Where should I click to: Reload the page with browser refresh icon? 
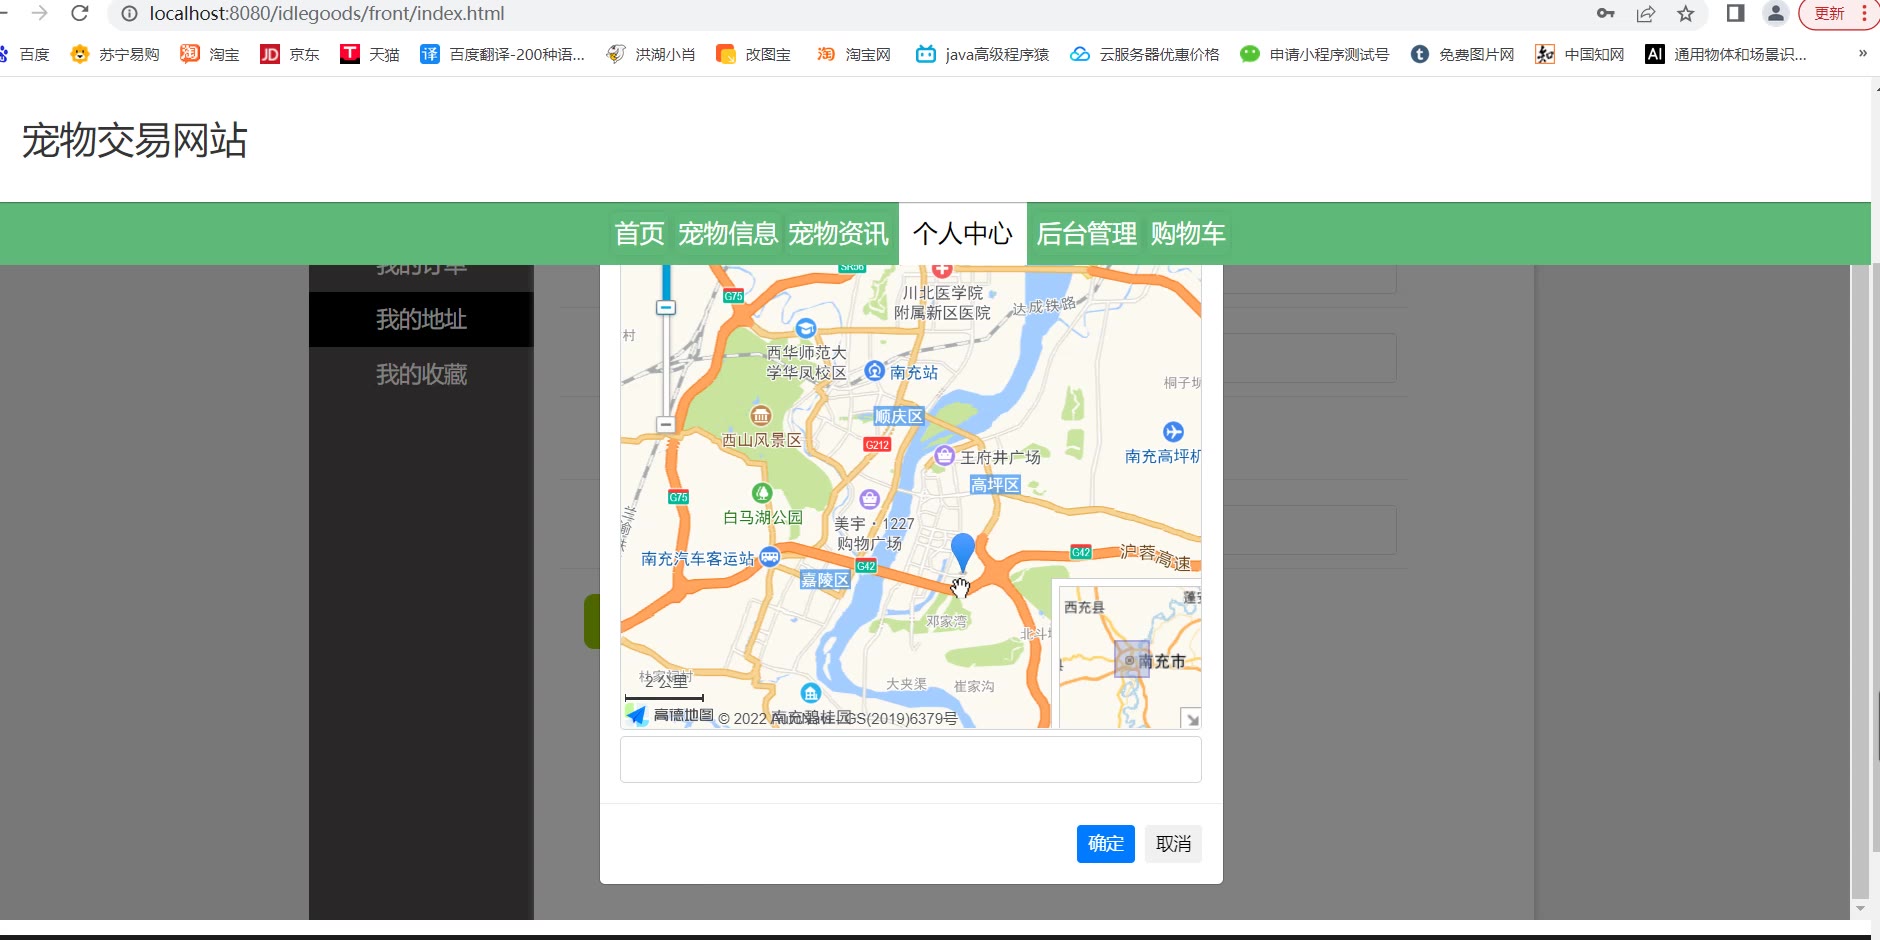click(80, 14)
